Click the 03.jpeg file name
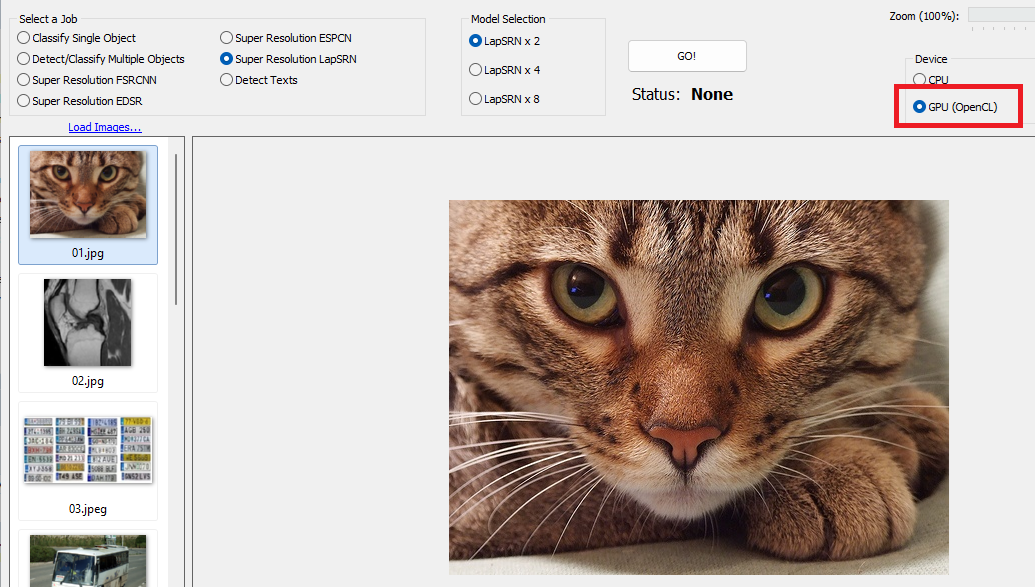 pyautogui.click(x=88, y=509)
